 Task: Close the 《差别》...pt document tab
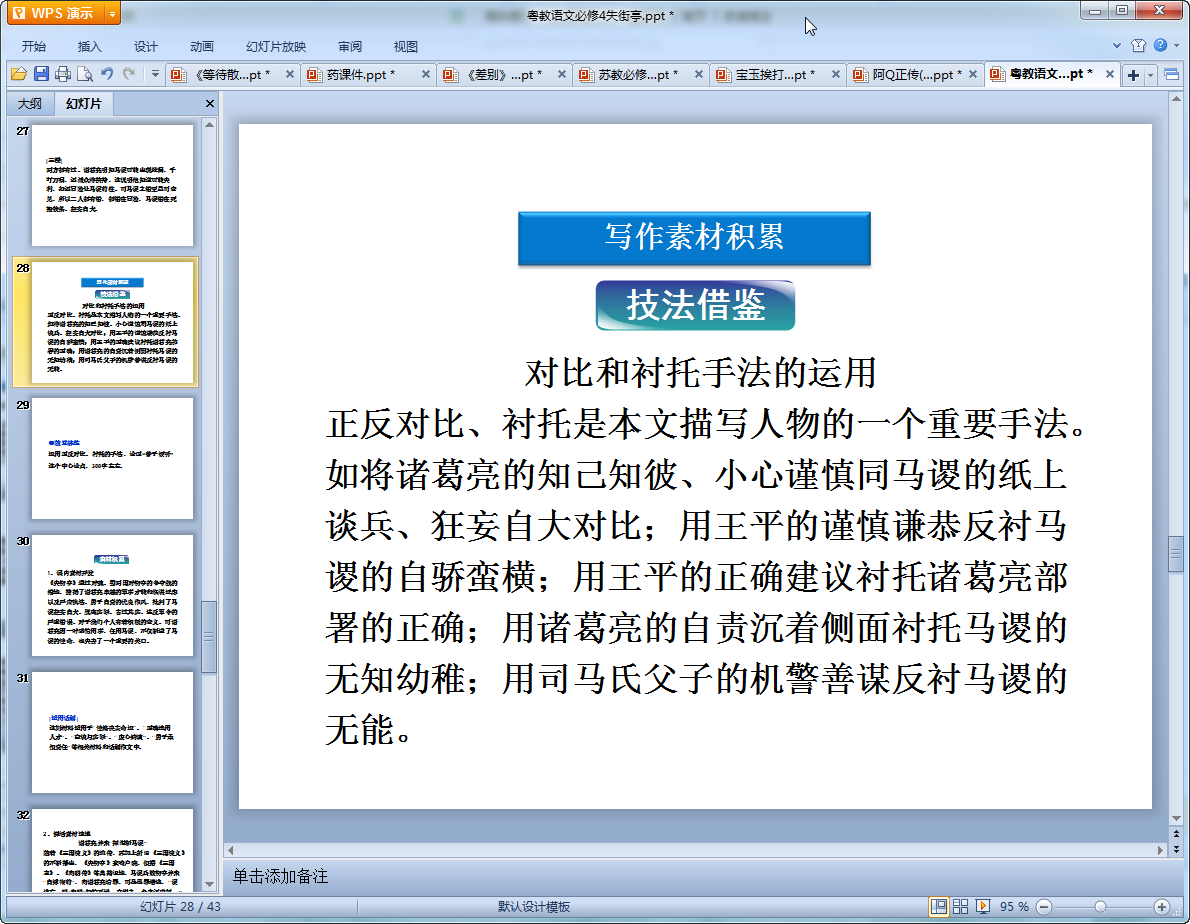coord(562,74)
